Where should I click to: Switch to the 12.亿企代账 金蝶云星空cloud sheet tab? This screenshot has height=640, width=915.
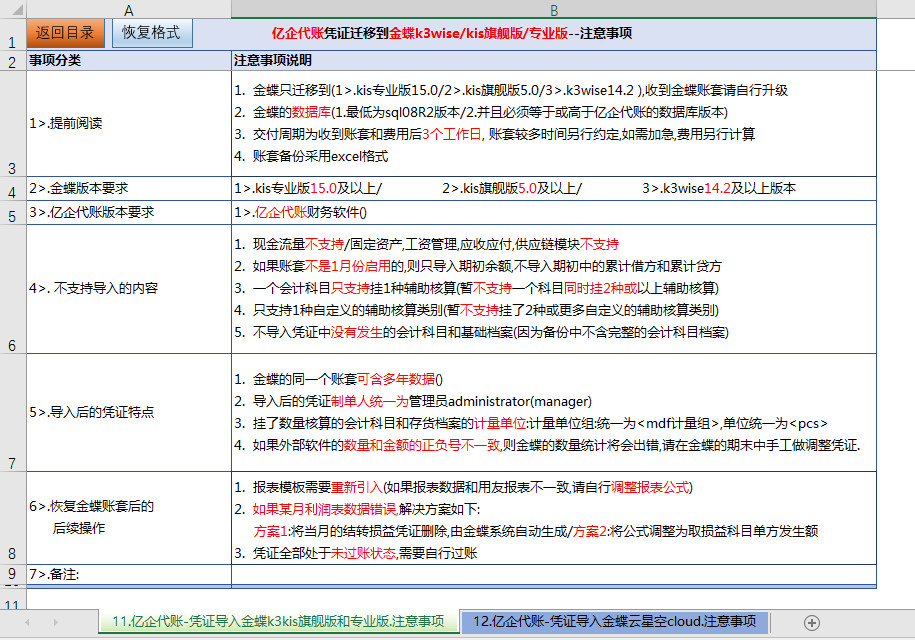click(x=614, y=621)
